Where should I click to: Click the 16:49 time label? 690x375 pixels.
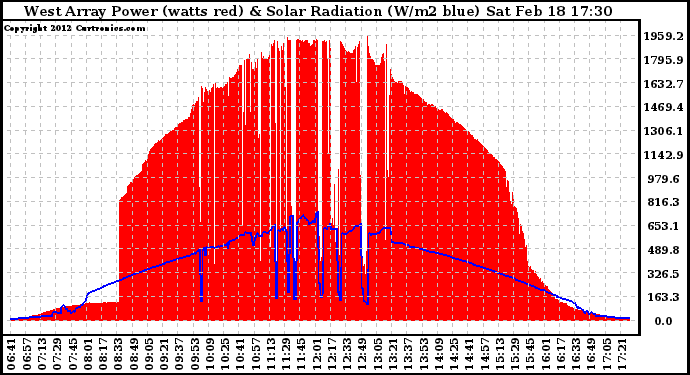[x=591, y=354]
